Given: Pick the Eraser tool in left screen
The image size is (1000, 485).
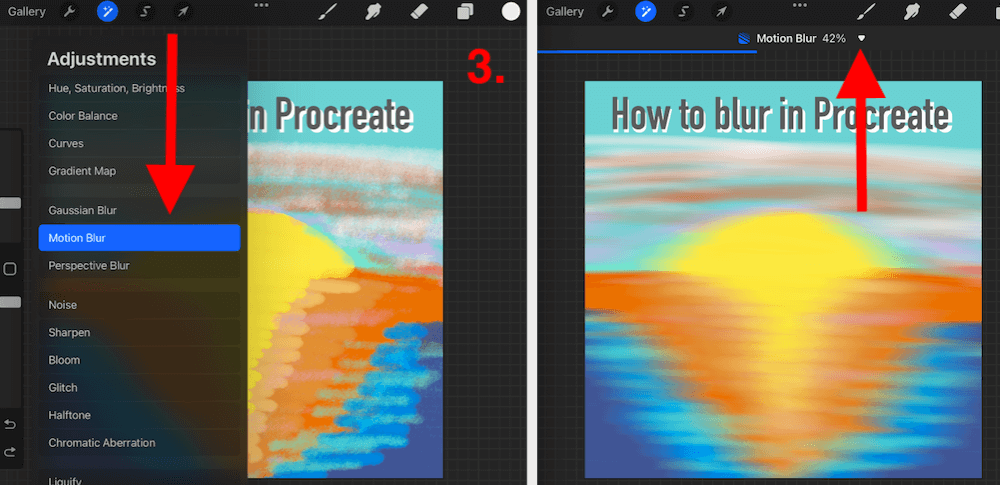Looking at the screenshot, I should [x=419, y=11].
